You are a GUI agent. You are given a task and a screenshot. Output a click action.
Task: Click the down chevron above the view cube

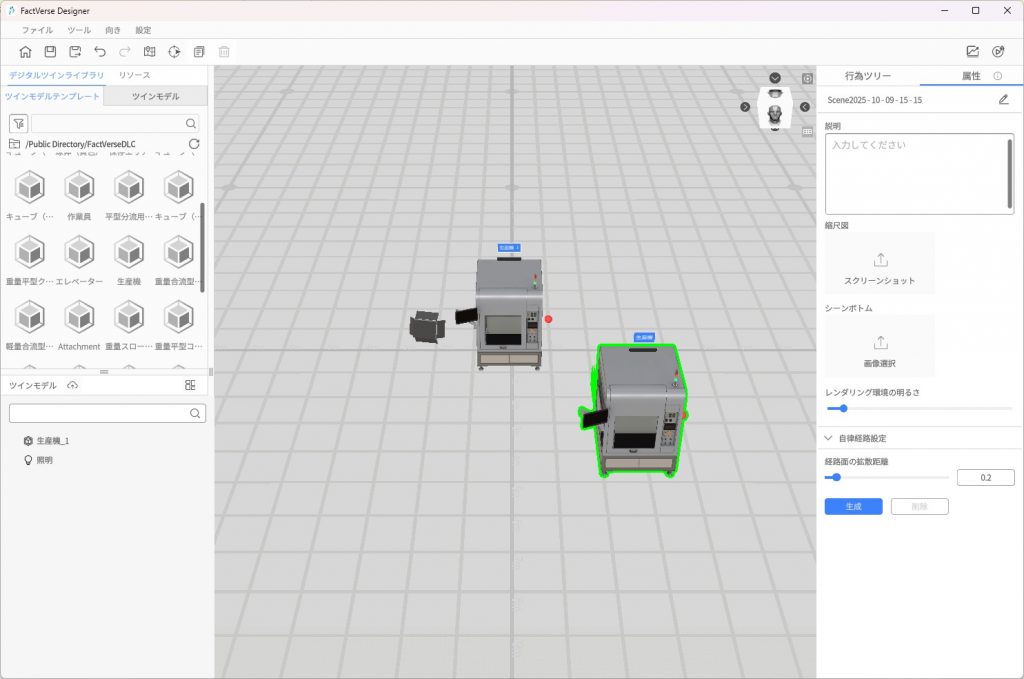point(775,78)
